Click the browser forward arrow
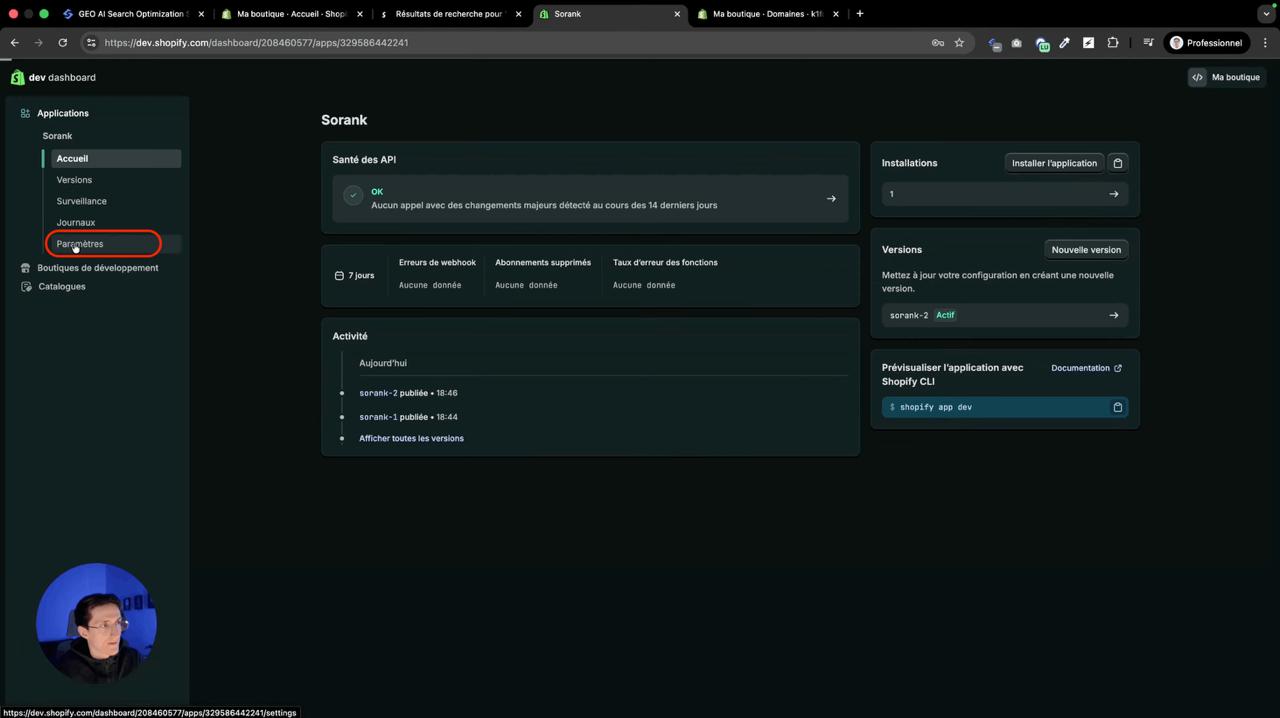Screen dimensions: 1280x718 tap(38, 43)
